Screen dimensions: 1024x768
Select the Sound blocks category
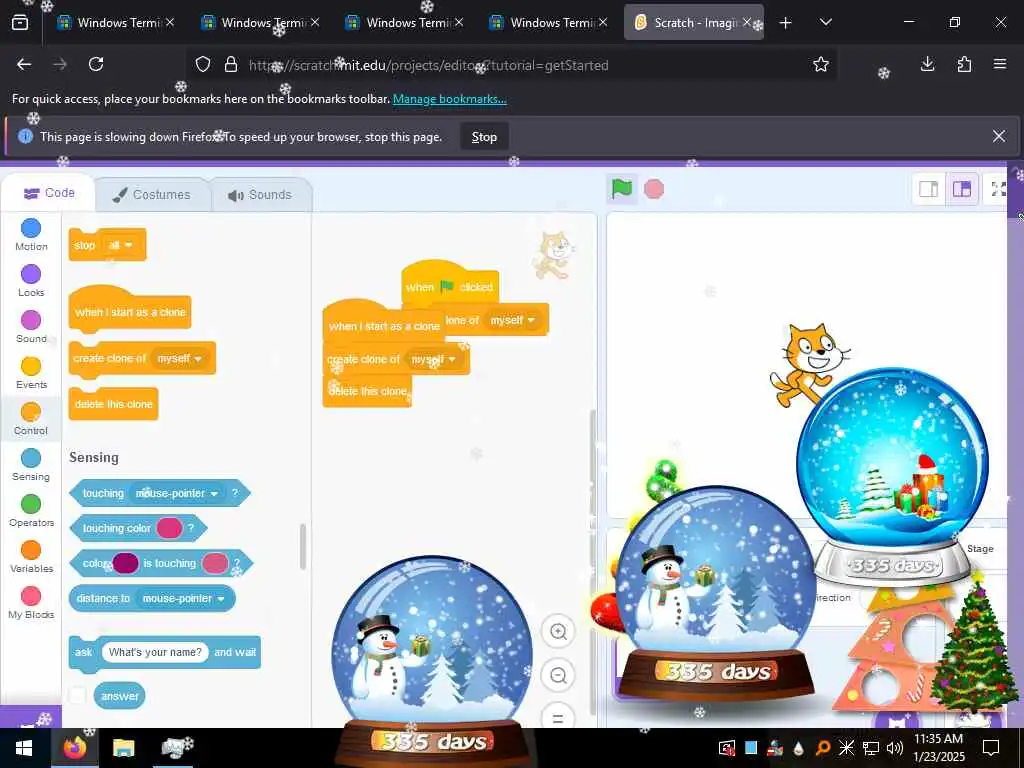pos(31,327)
